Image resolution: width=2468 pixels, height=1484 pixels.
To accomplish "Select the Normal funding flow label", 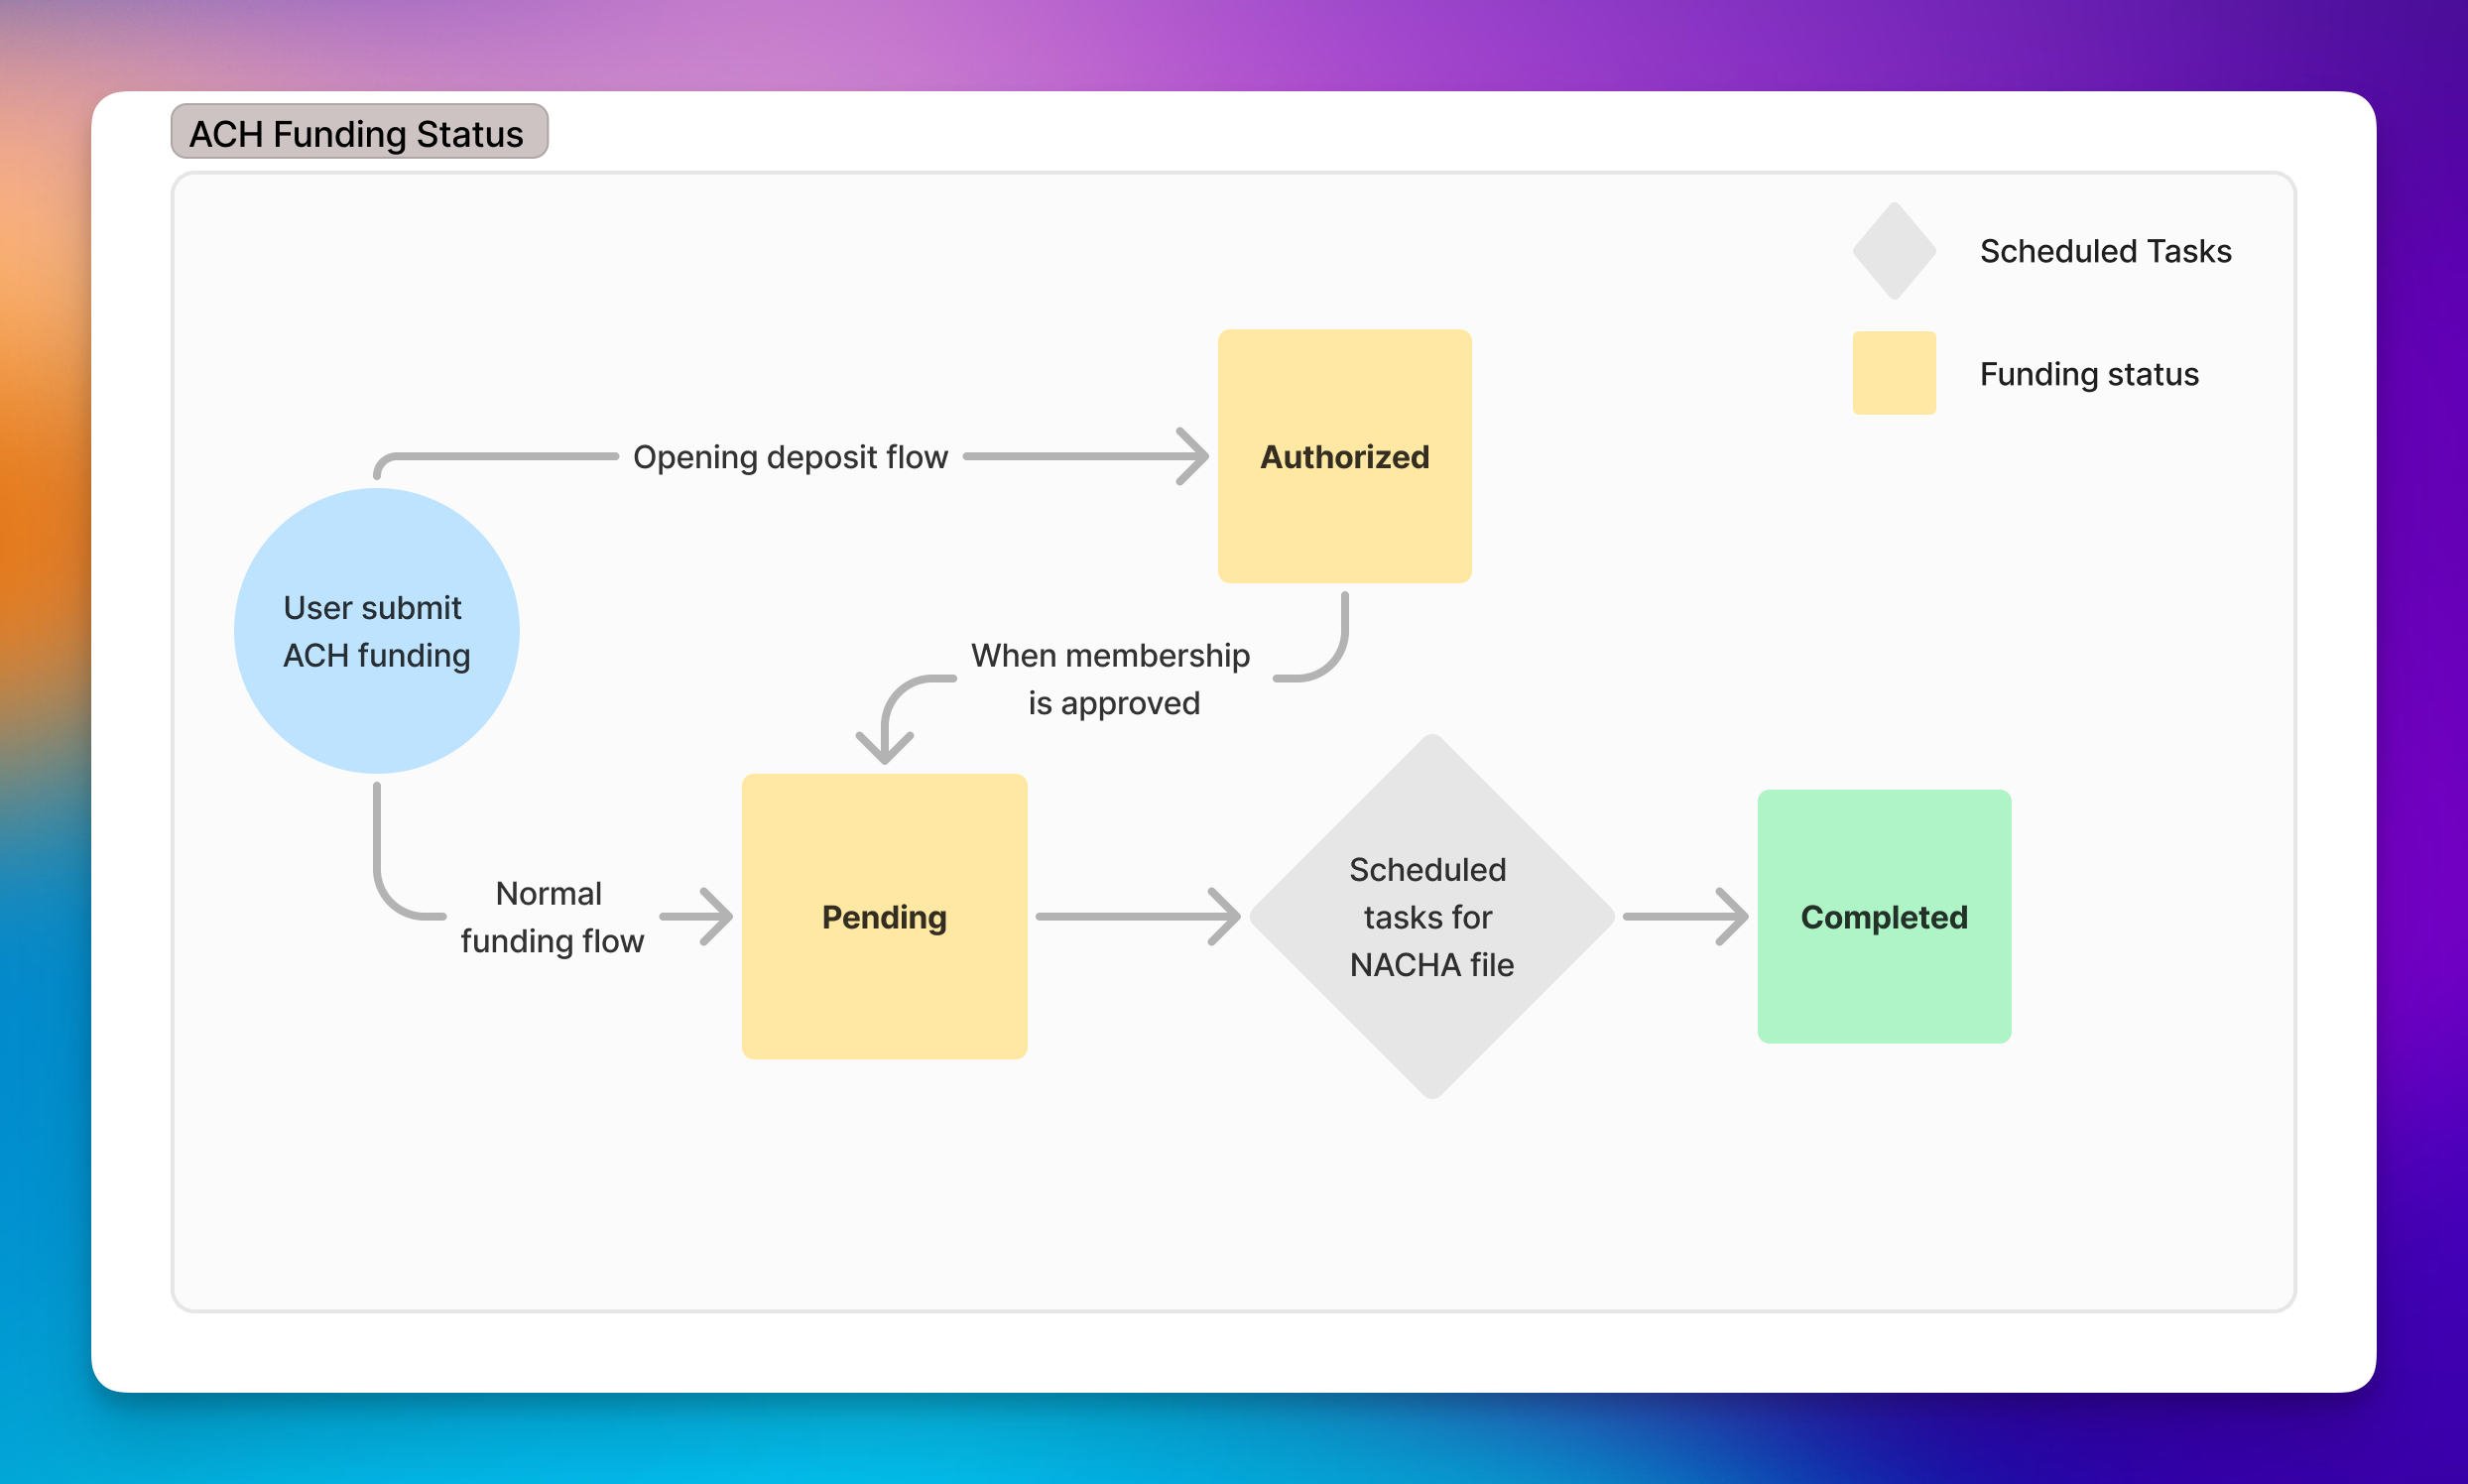I will click(x=551, y=917).
